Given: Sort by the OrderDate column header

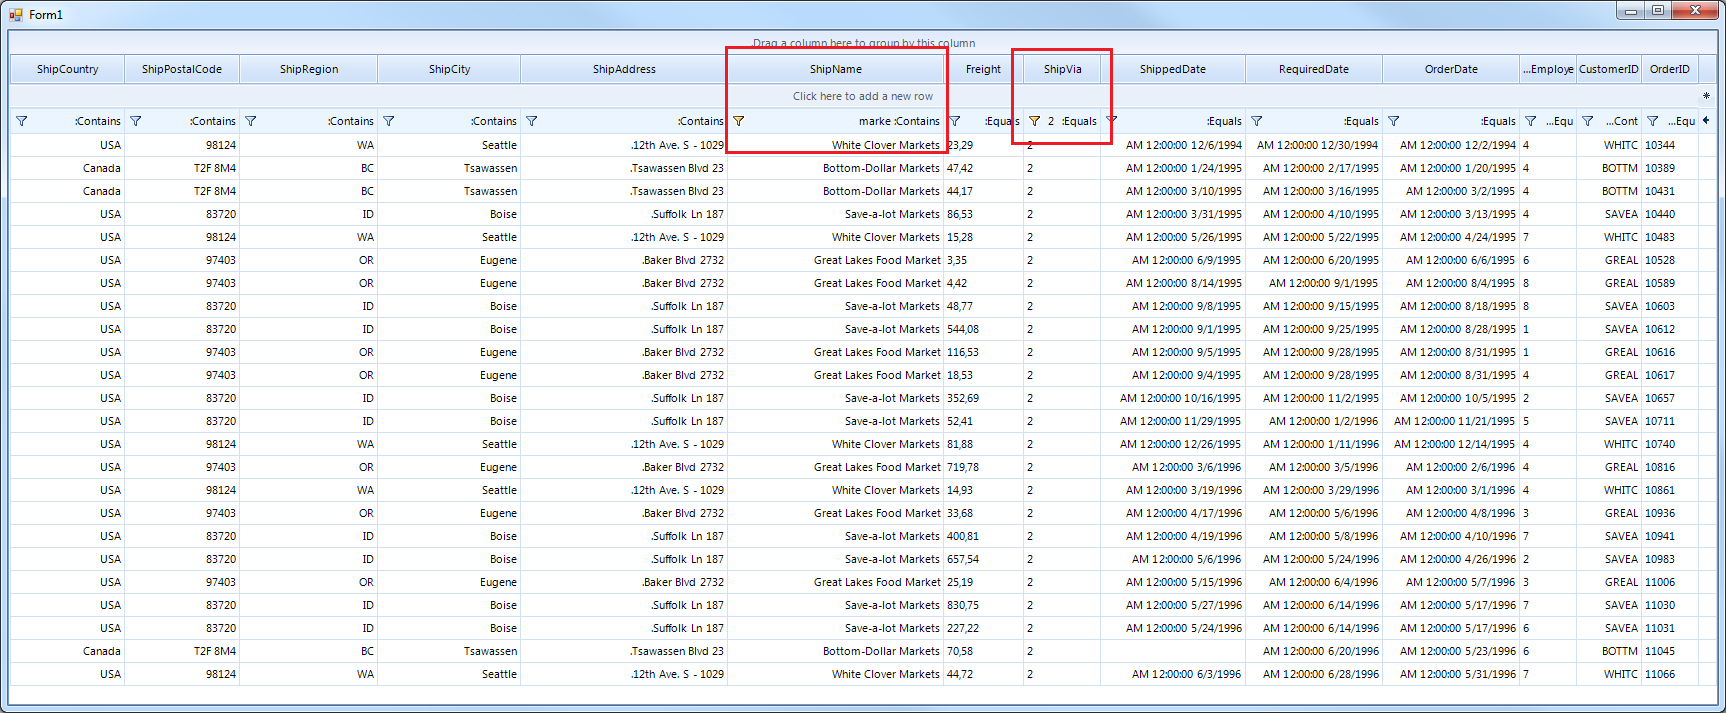Looking at the screenshot, I should (1451, 69).
